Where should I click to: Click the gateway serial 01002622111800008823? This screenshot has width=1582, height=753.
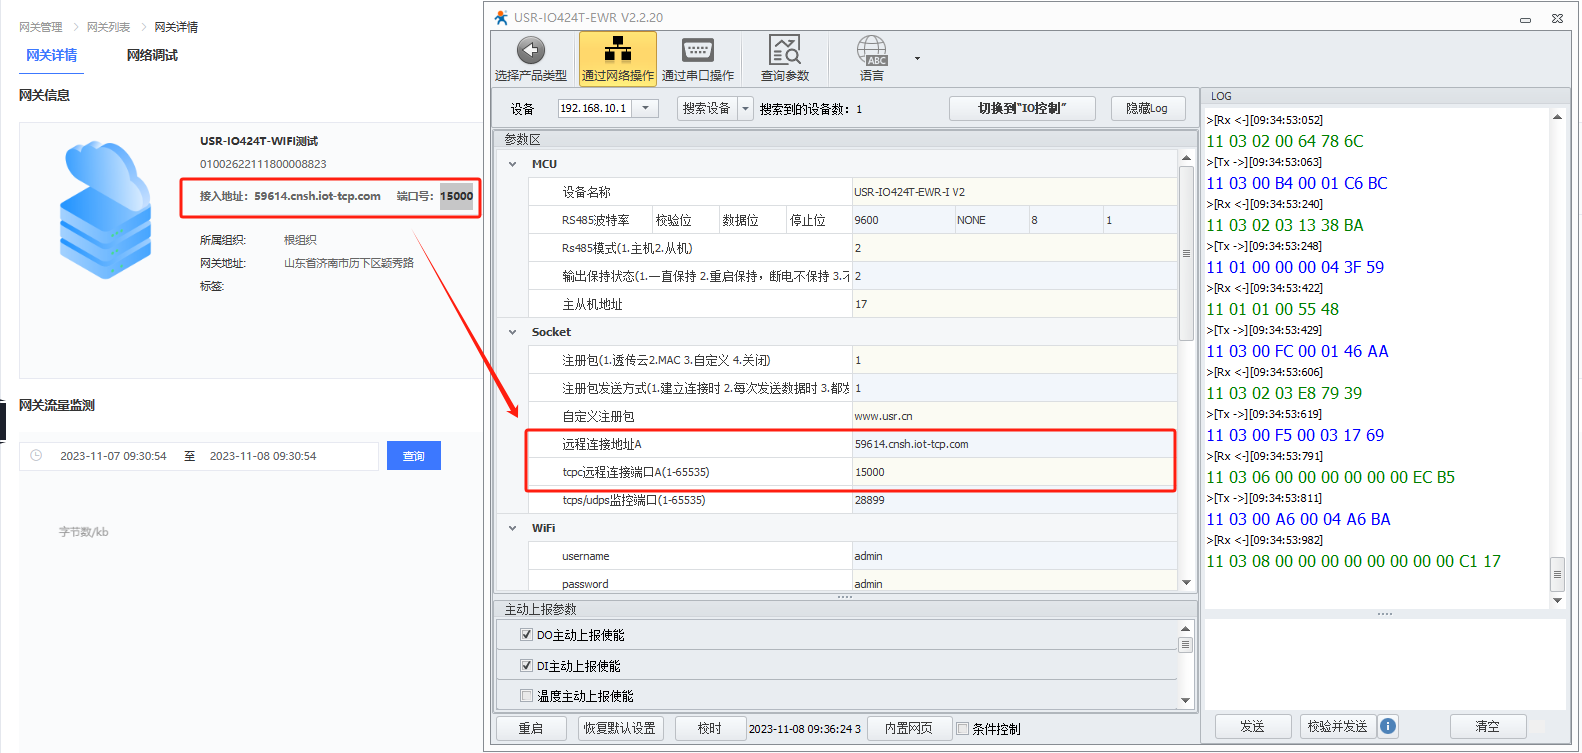click(x=263, y=164)
